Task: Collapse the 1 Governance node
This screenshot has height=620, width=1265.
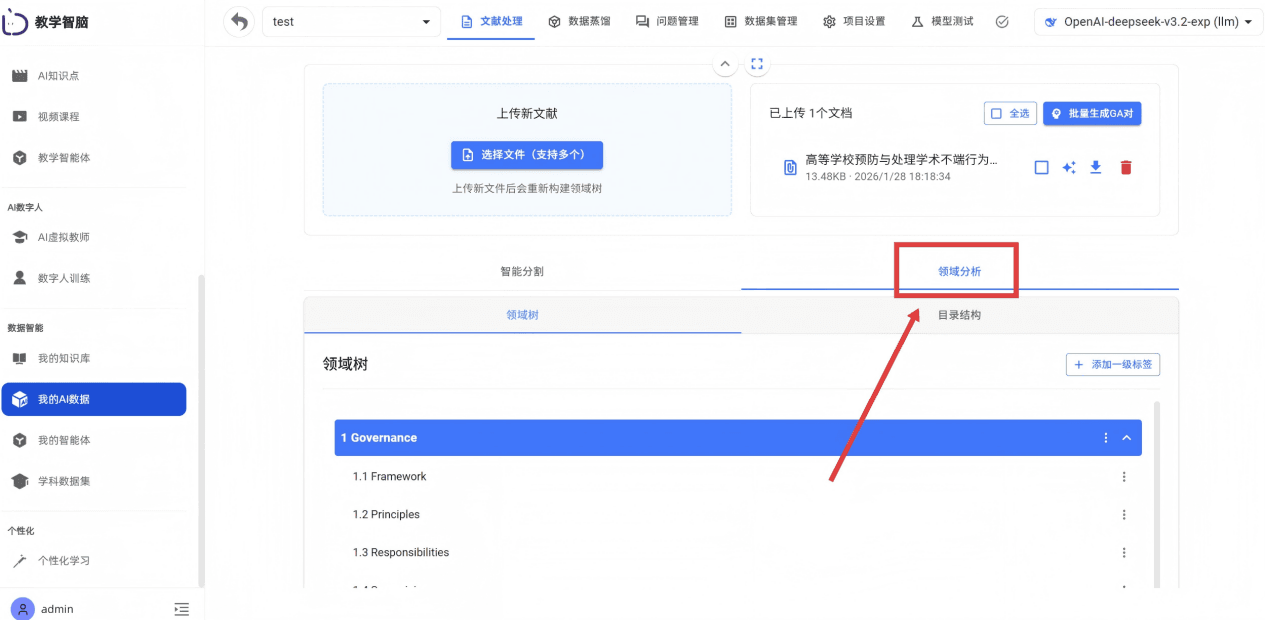Action: tap(1127, 438)
